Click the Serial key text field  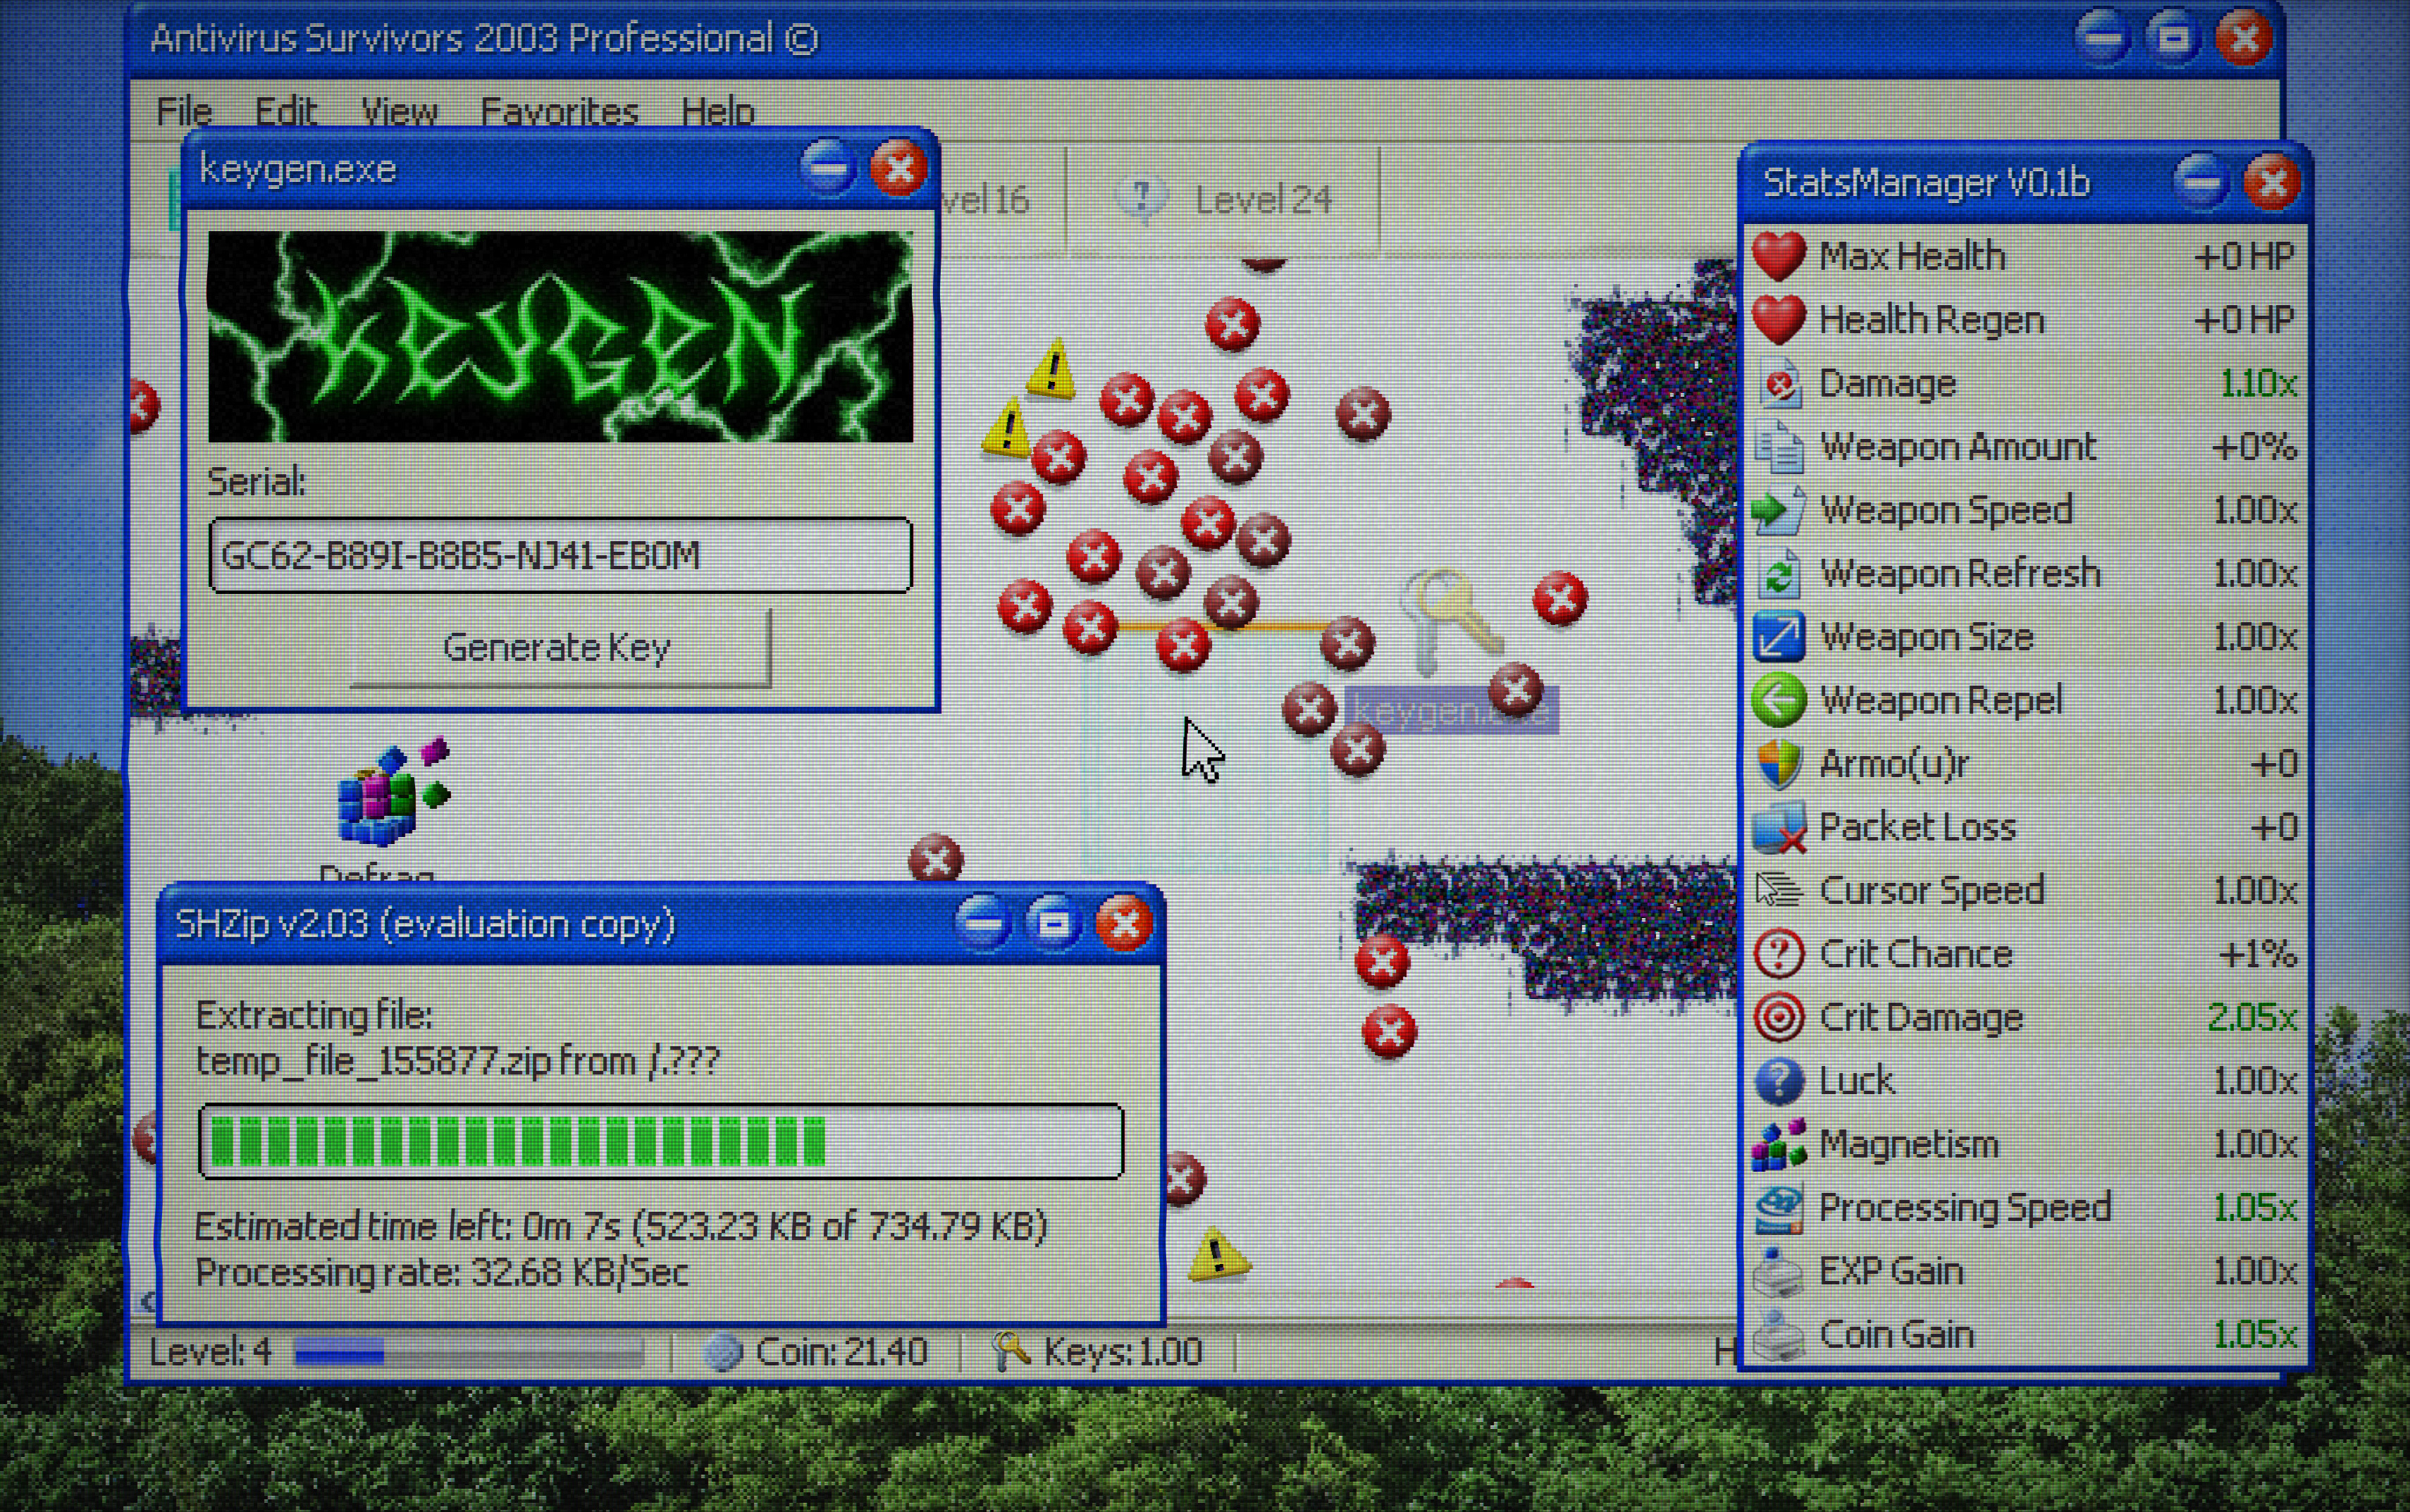(x=560, y=555)
